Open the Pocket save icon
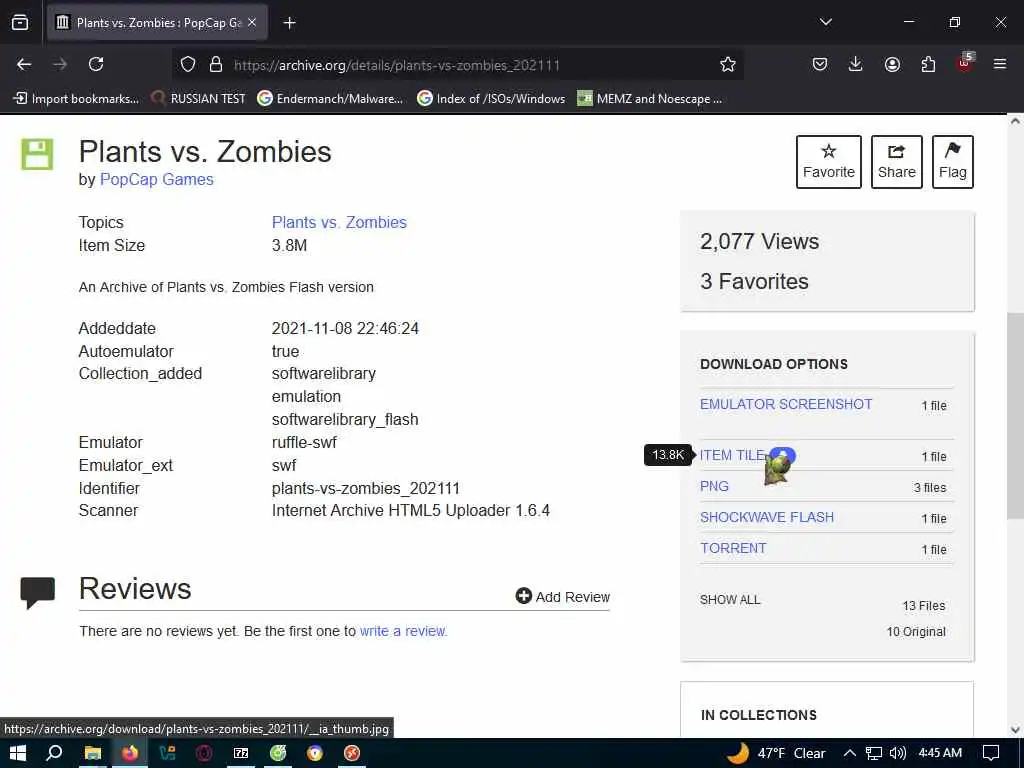The image size is (1024, 768). click(820, 64)
